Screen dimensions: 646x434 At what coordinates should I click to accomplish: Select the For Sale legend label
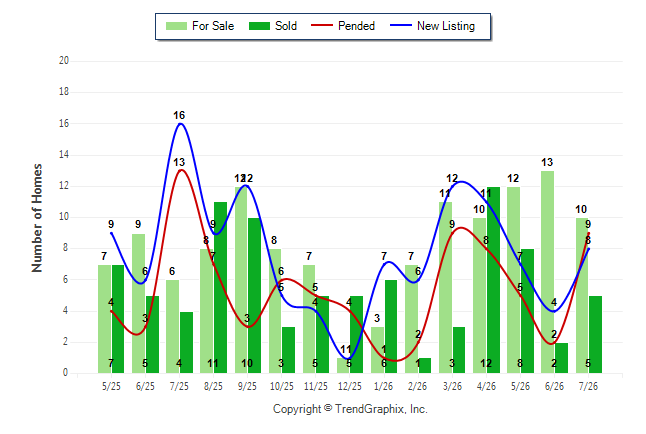[x=213, y=26]
